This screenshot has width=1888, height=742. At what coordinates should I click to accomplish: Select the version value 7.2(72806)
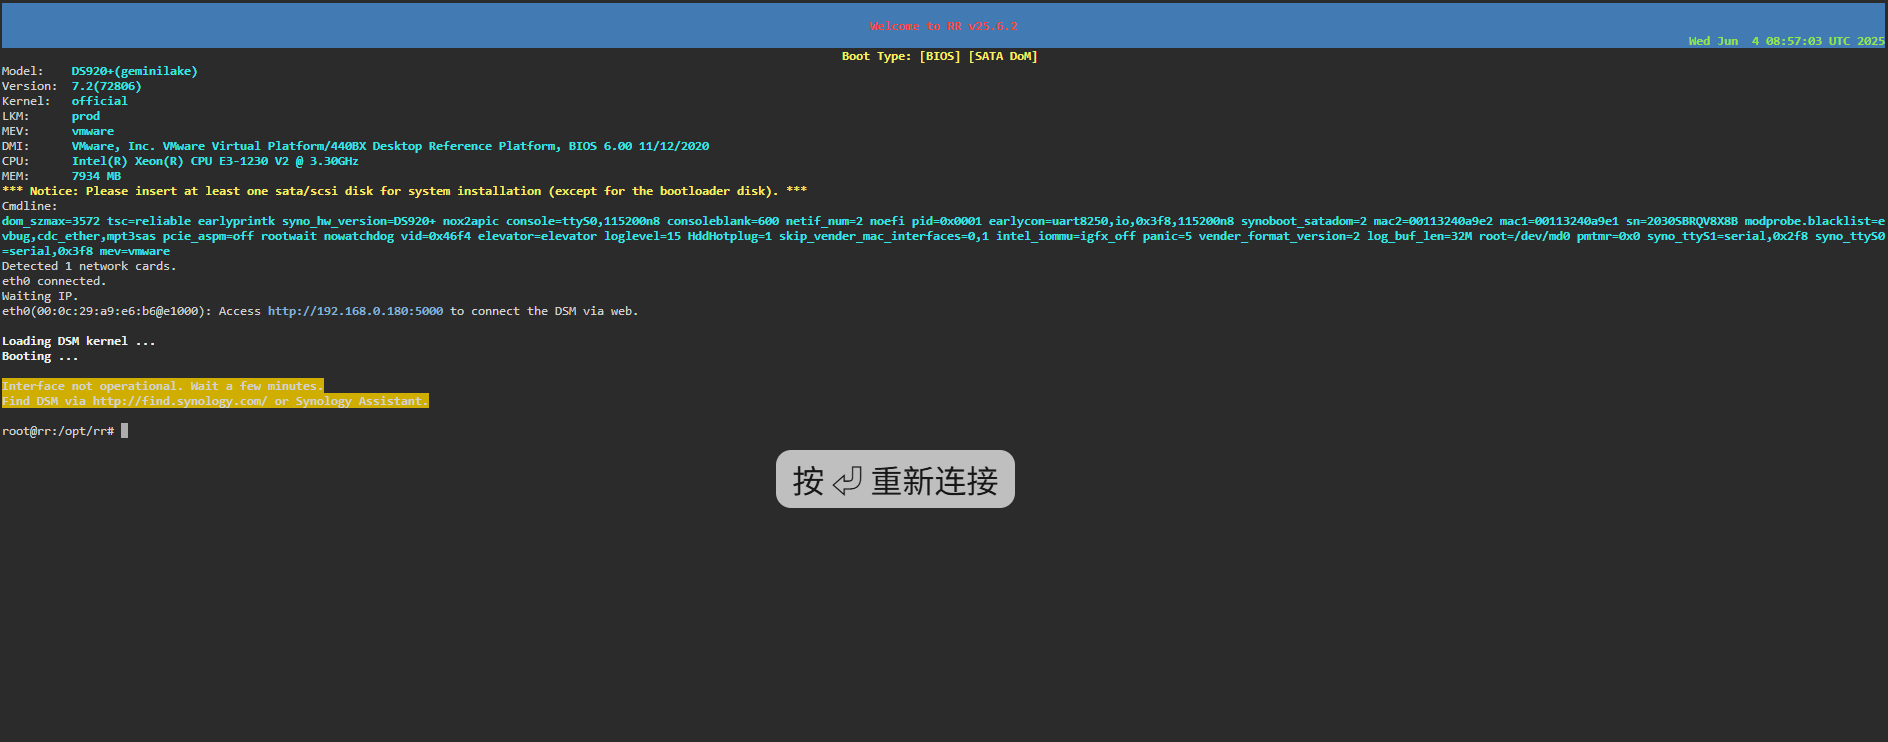click(x=107, y=86)
